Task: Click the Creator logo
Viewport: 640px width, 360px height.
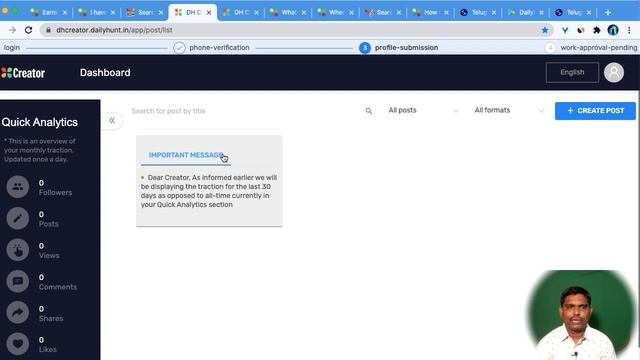Action: (23, 73)
